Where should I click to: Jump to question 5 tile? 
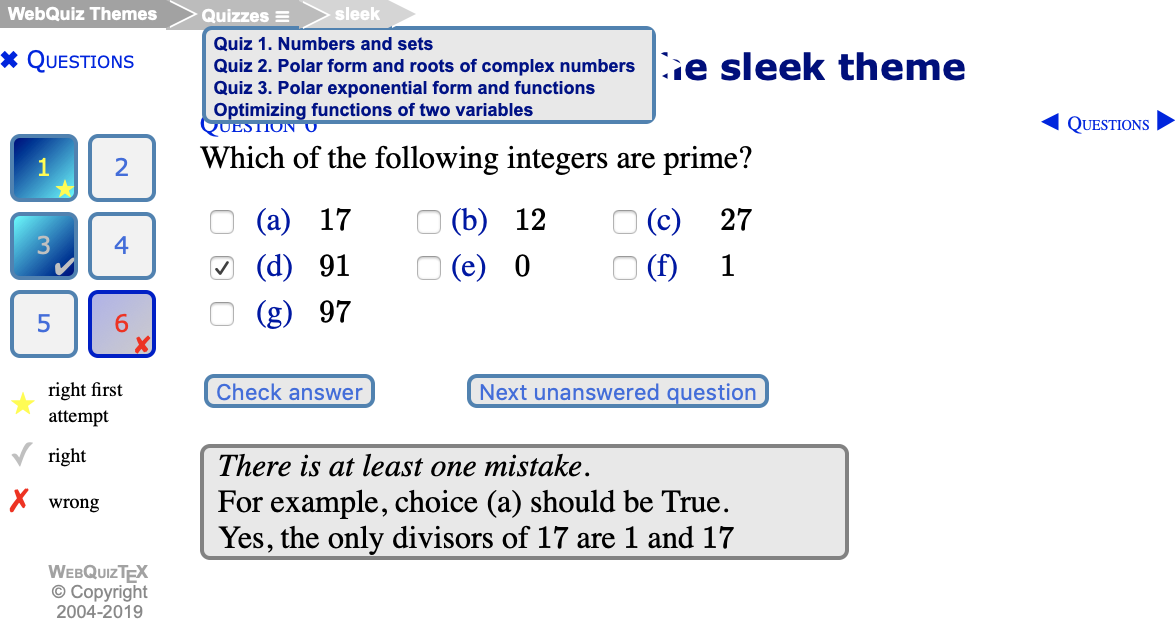point(44,324)
